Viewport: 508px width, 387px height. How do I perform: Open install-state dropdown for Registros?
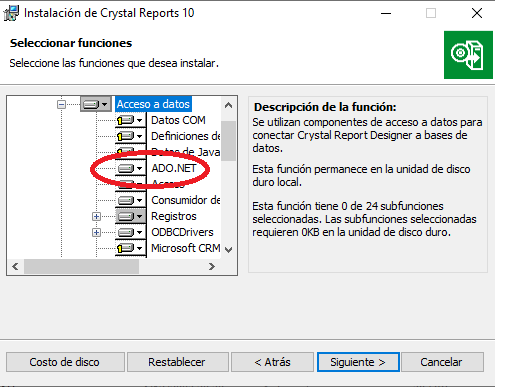pos(131,216)
